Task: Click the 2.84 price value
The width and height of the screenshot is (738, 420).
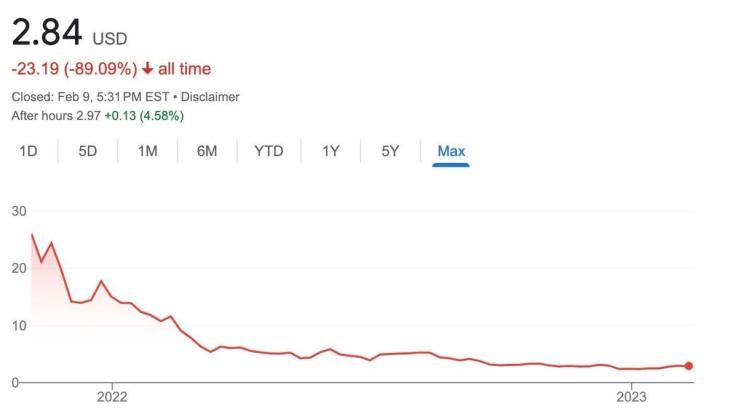Action: click(x=46, y=35)
